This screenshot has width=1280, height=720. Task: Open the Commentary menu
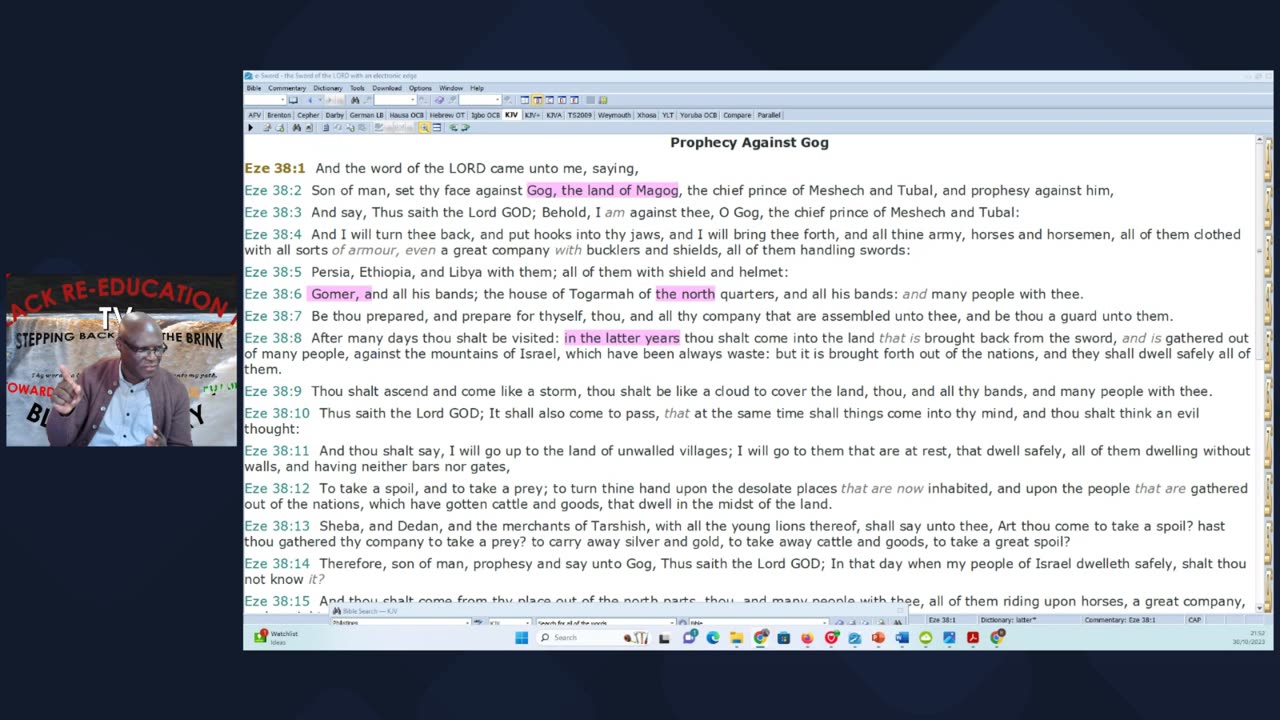pyautogui.click(x=287, y=88)
